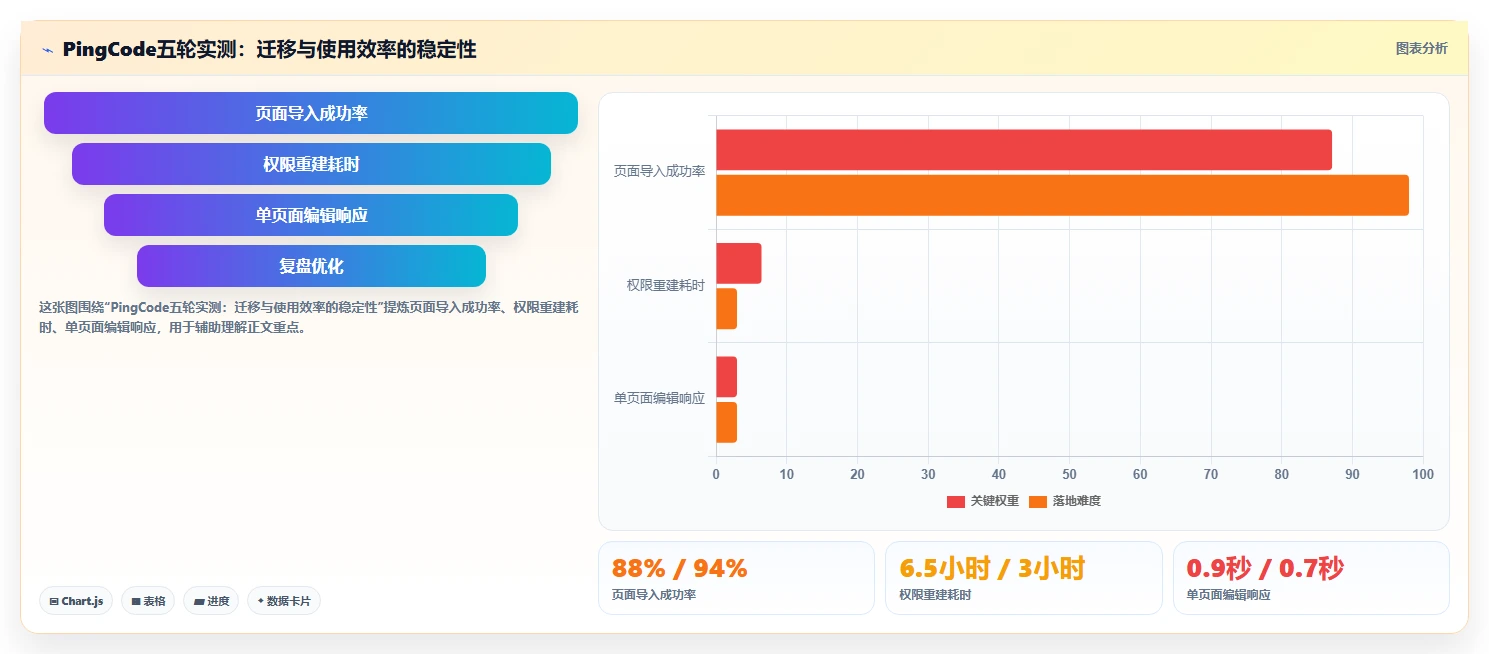Open the 88% / 94% data card
The height and width of the screenshot is (654, 1489).
(x=736, y=578)
